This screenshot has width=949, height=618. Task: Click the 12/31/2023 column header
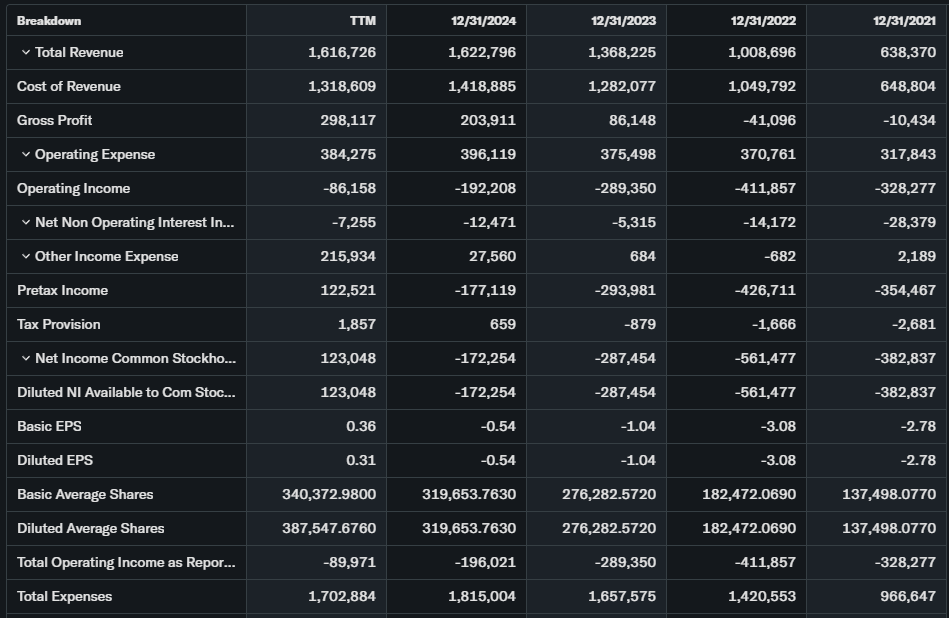[x=624, y=20]
